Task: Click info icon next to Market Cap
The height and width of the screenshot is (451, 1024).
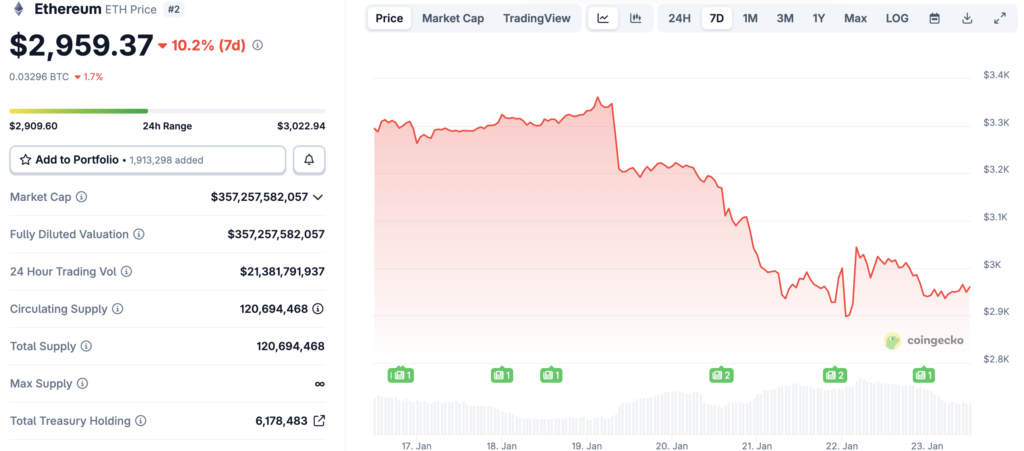Action: 82,197
